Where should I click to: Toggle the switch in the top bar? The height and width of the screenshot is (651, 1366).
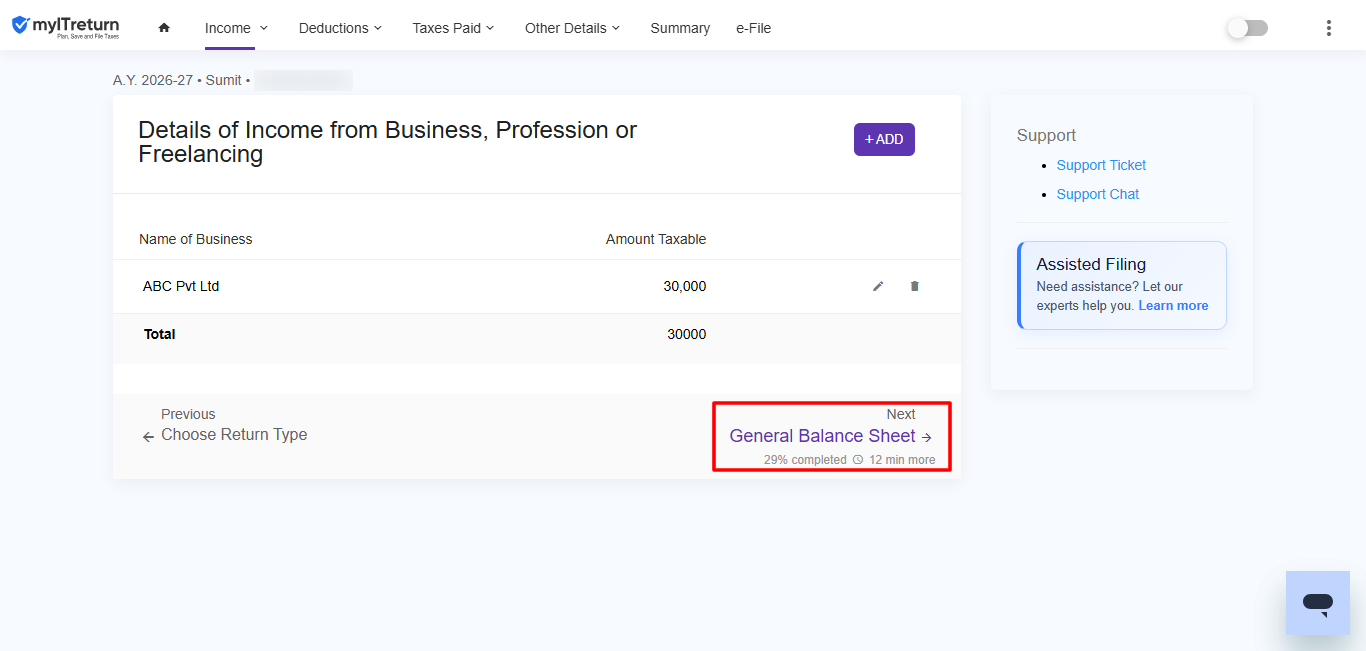pos(1247,28)
